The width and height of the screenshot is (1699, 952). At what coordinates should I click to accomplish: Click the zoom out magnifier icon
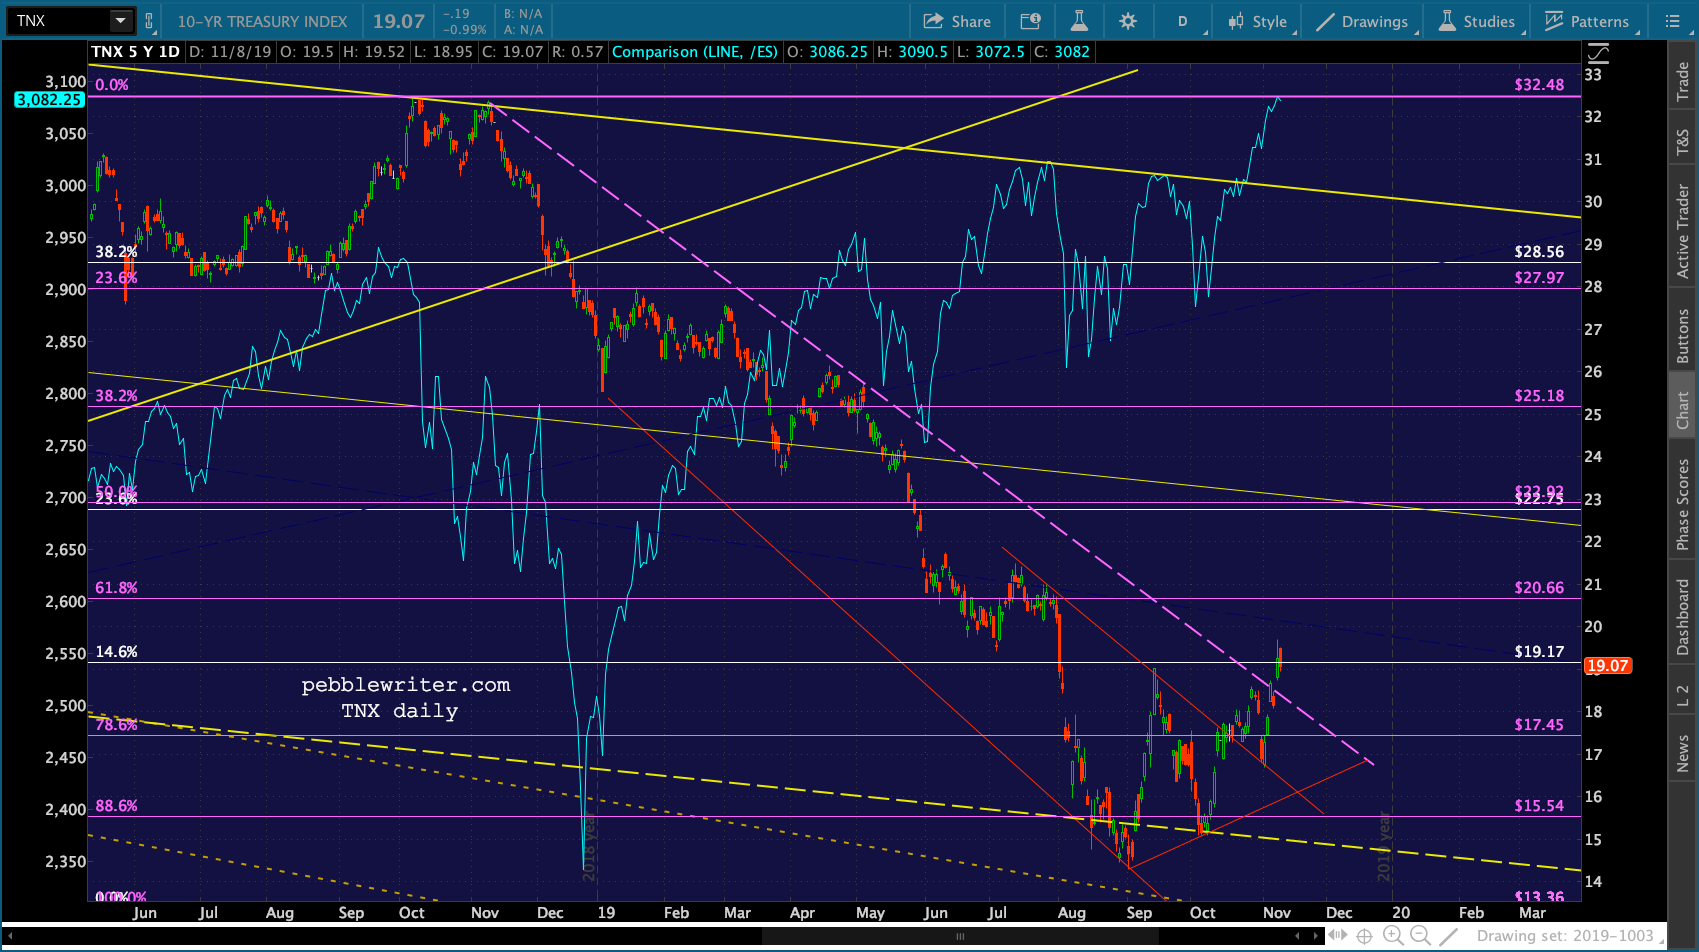(1420, 936)
